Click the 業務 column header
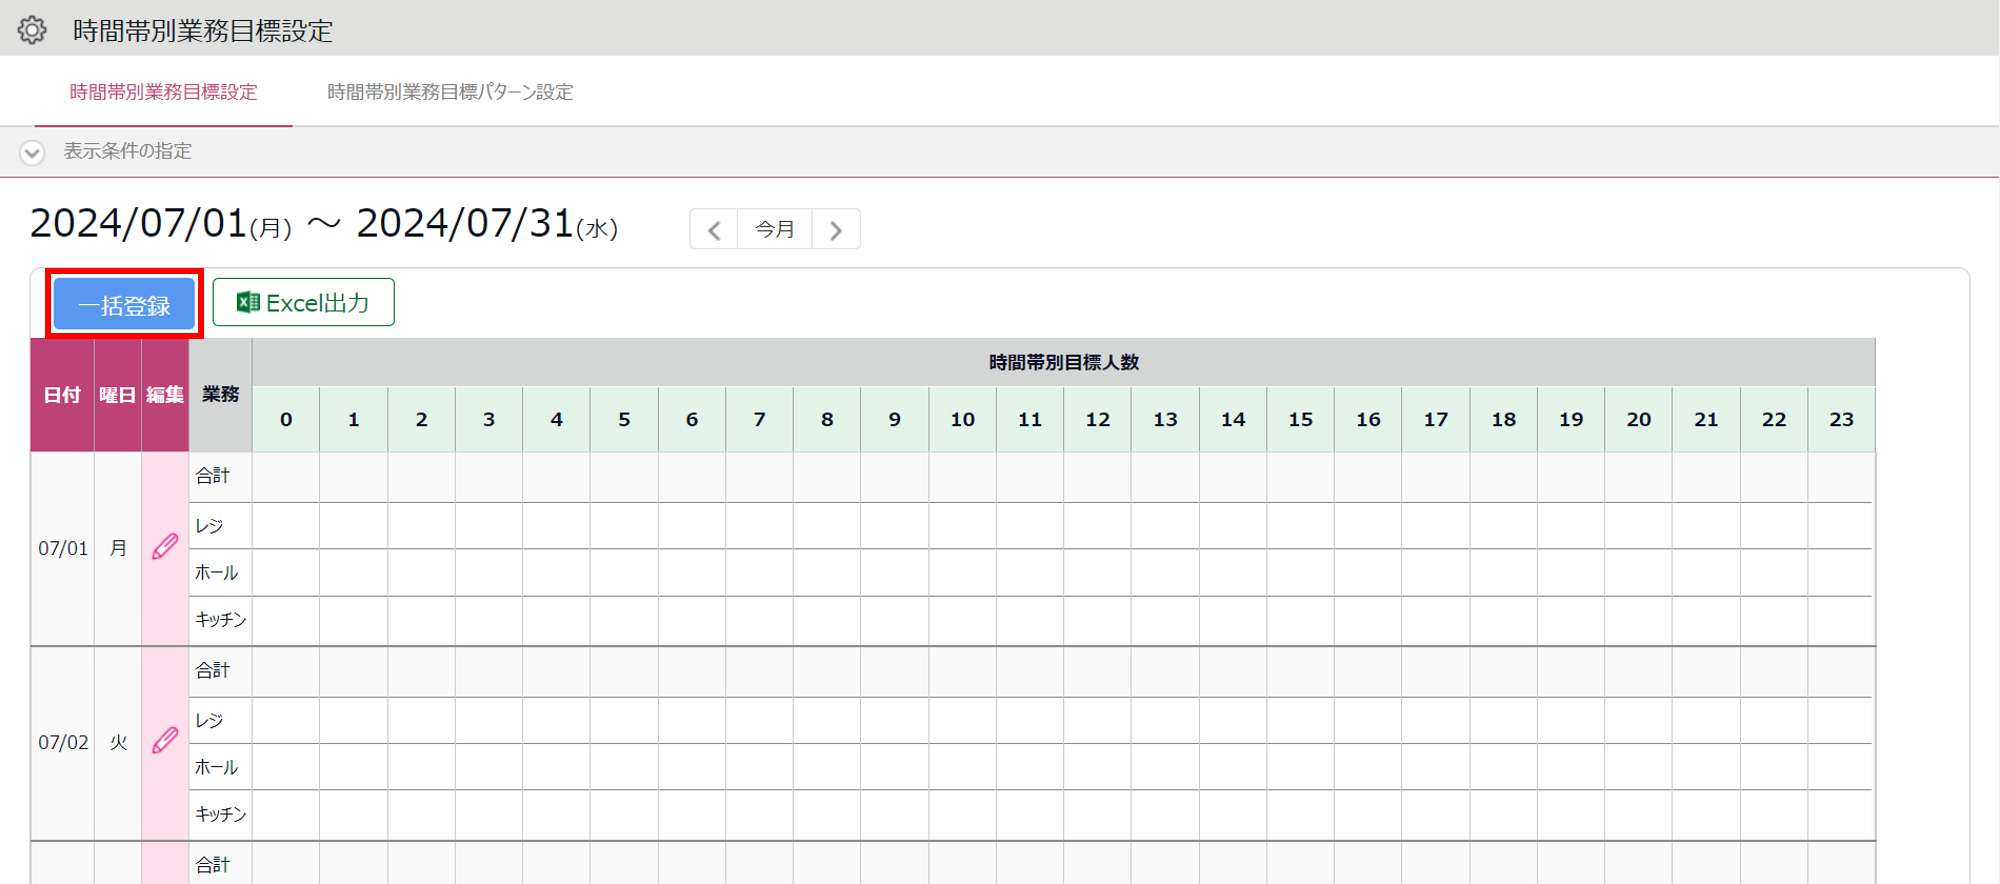The width and height of the screenshot is (2000, 884). (x=220, y=395)
